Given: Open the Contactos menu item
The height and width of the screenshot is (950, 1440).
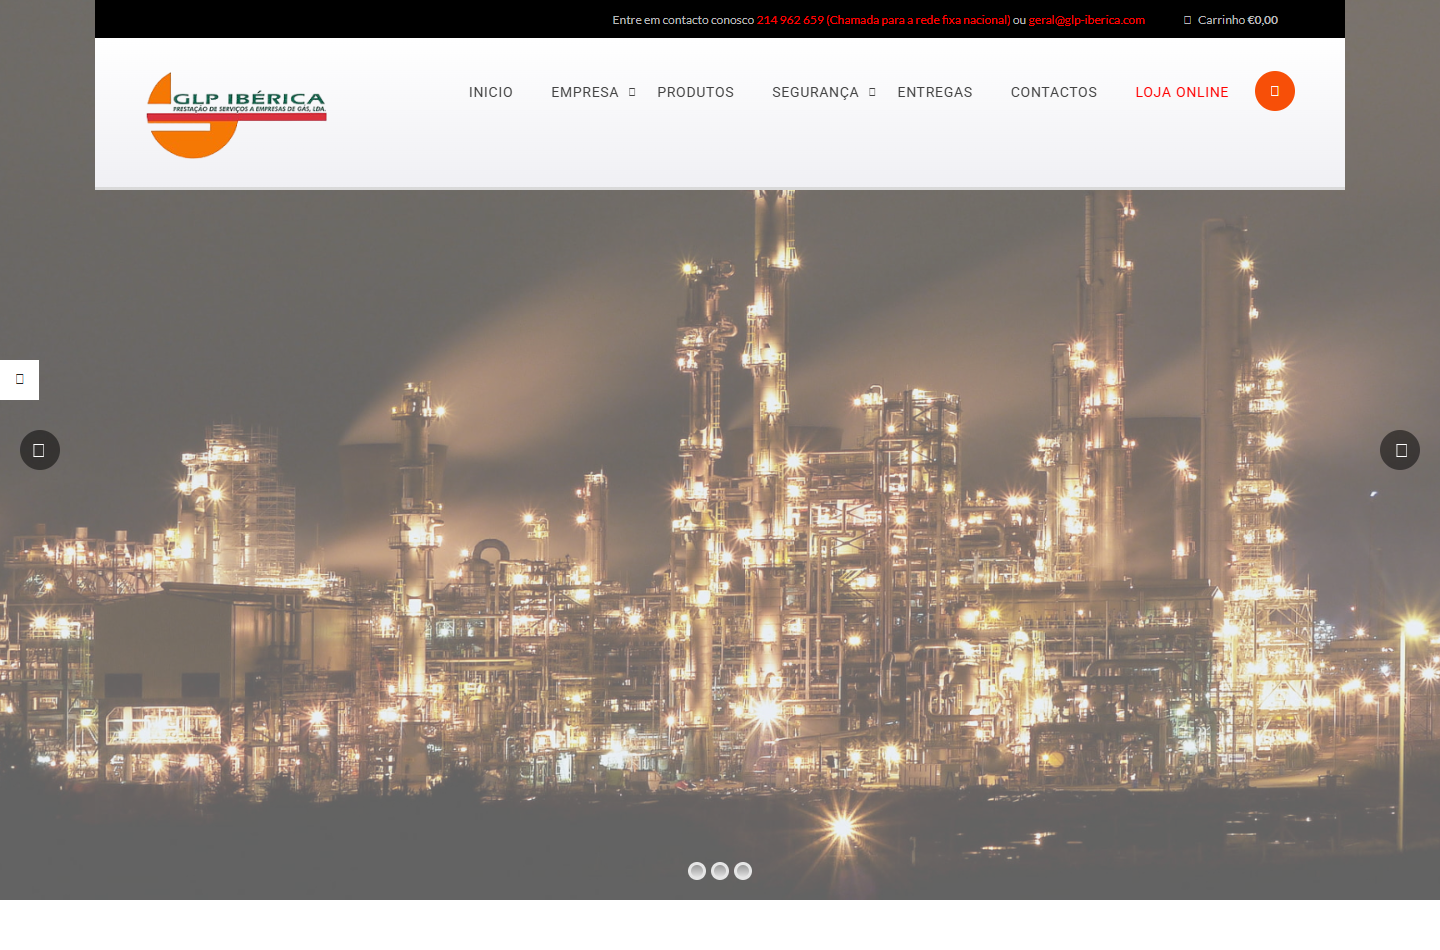Looking at the screenshot, I should click(x=1054, y=92).
